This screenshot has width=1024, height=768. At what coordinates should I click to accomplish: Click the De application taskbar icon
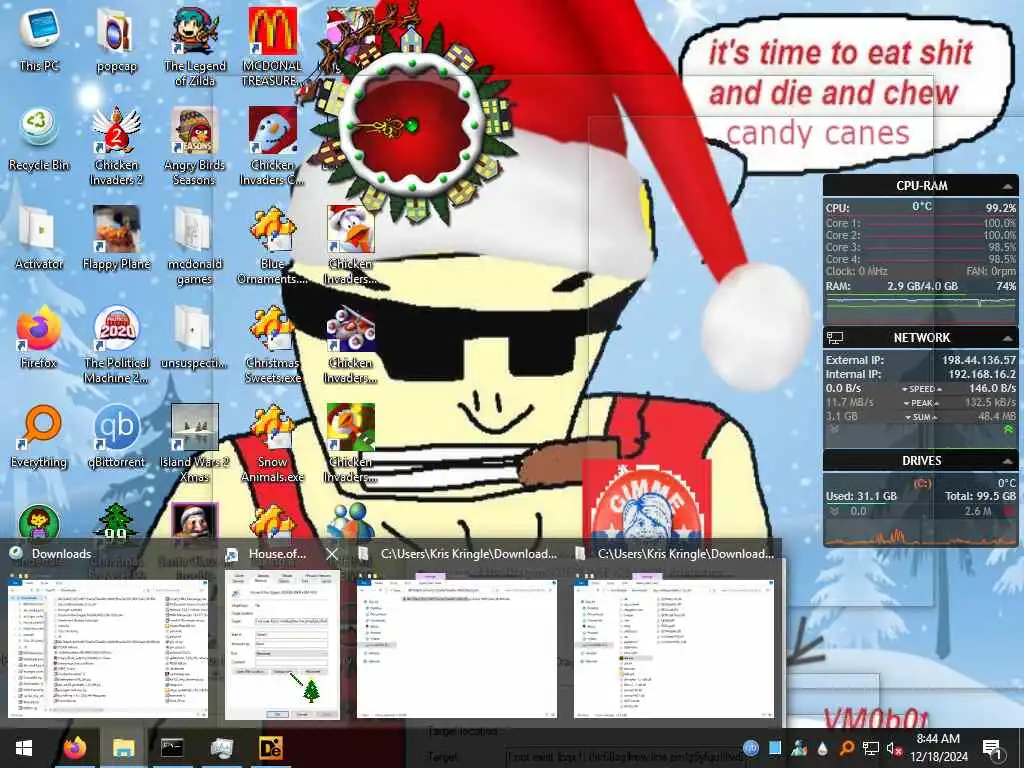(270, 748)
